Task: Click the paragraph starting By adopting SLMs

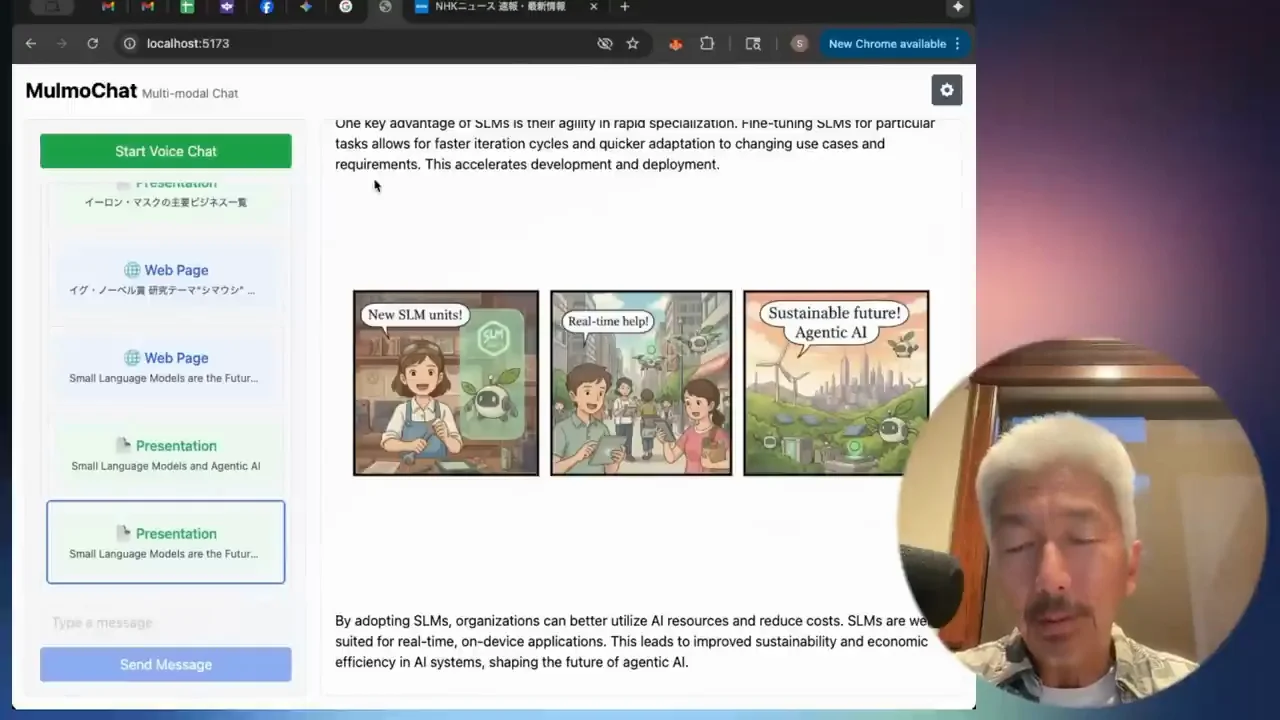Action: tap(635, 641)
